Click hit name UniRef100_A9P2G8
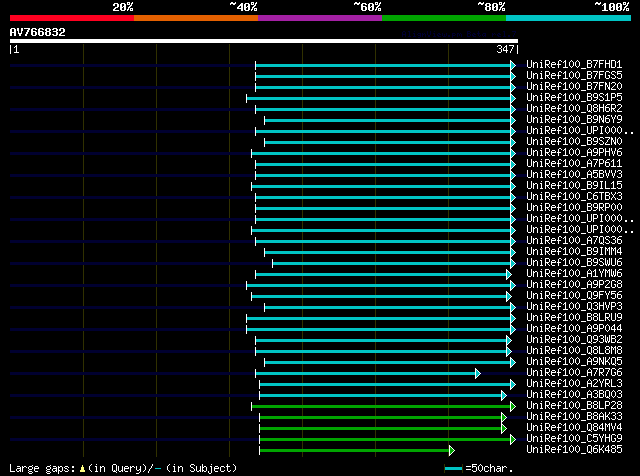The image size is (640, 476). click(x=574, y=285)
